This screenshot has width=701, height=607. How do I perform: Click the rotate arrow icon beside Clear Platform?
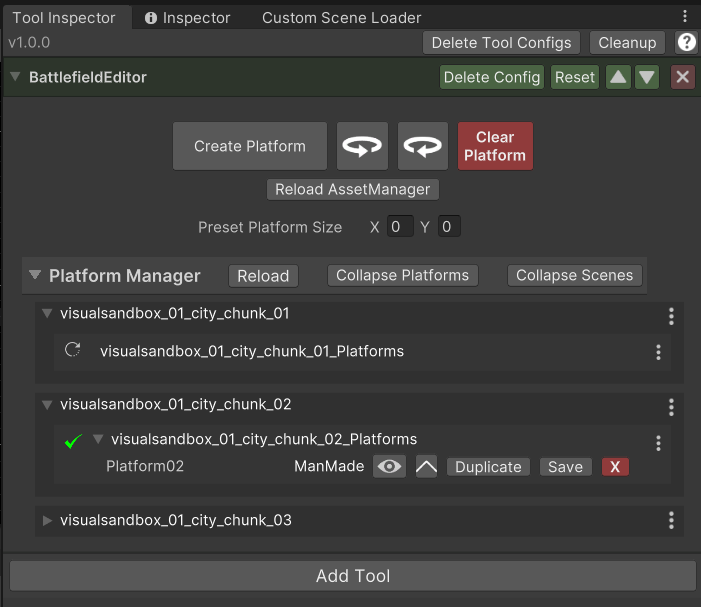coord(422,146)
